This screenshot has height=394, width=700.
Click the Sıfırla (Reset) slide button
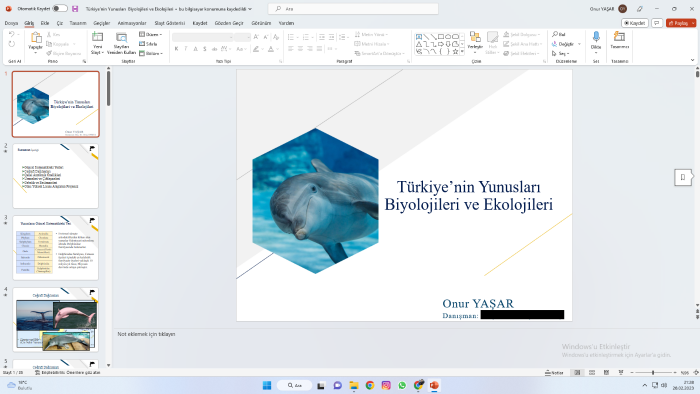[x=148, y=44]
